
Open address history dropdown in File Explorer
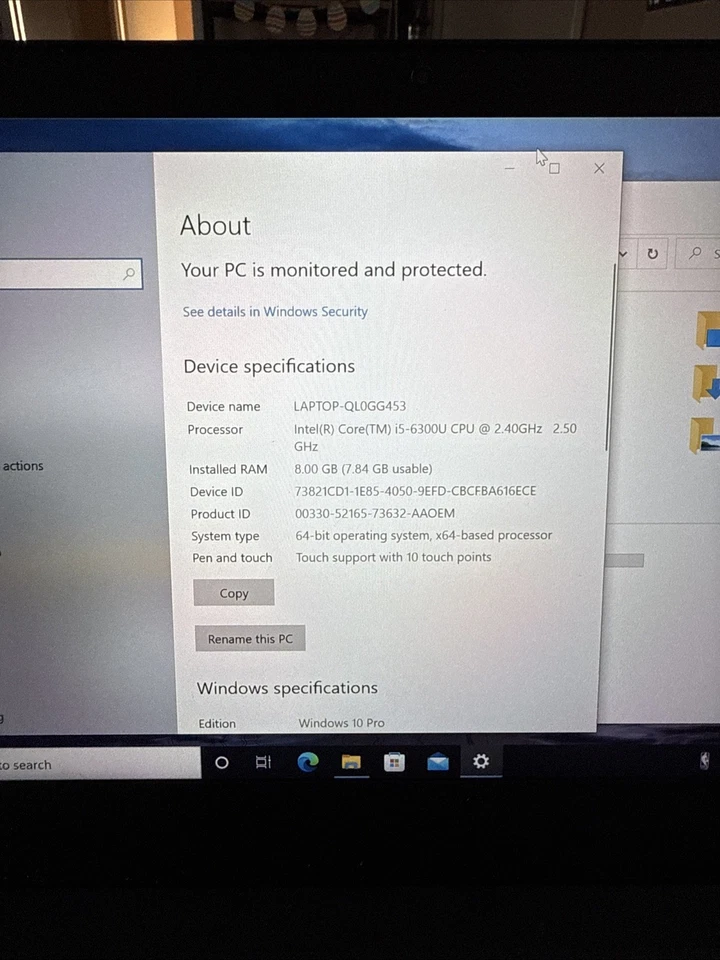coord(623,253)
